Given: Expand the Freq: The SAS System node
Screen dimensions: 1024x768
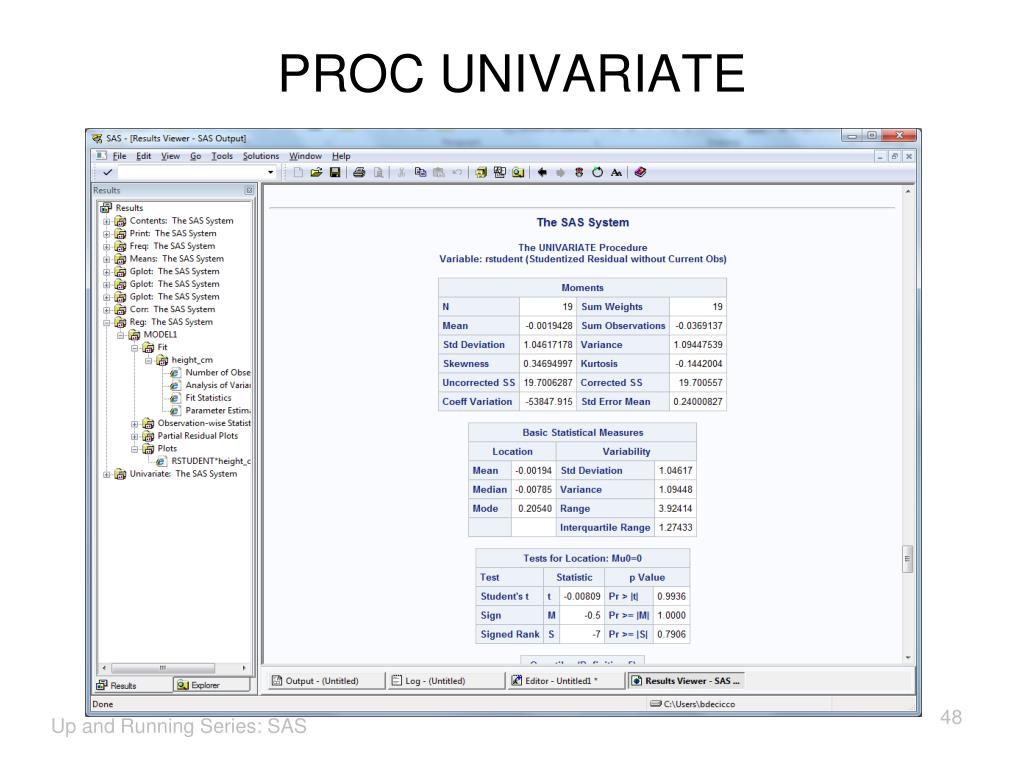Looking at the screenshot, I should (106, 246).
